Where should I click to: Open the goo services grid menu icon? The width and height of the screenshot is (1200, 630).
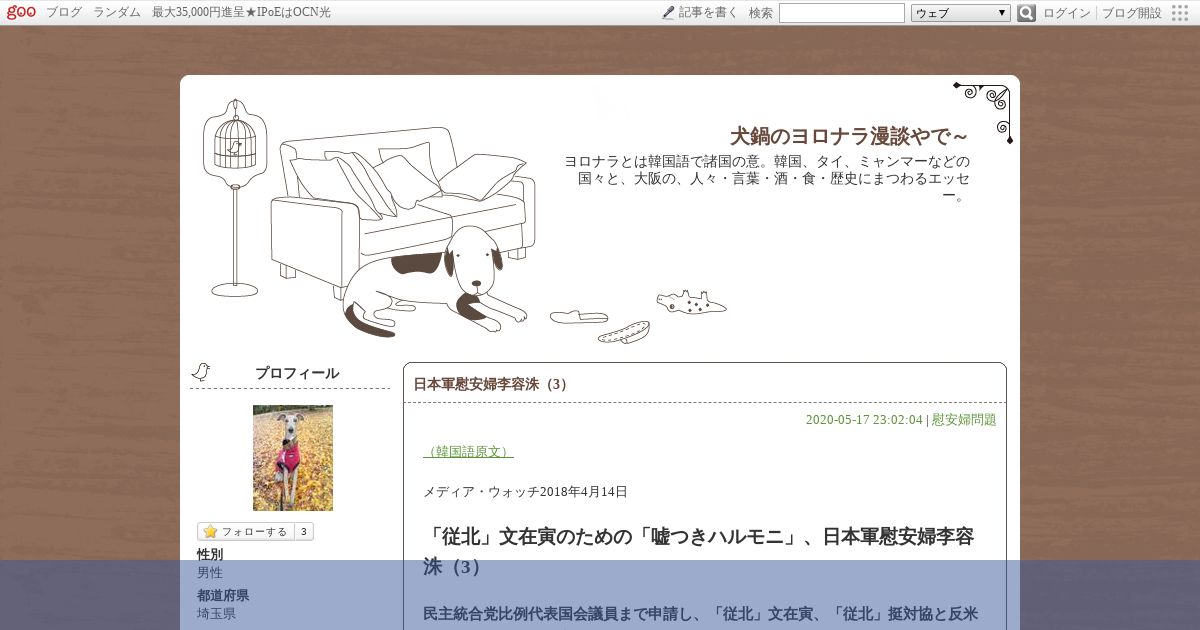click(1180, 13)
